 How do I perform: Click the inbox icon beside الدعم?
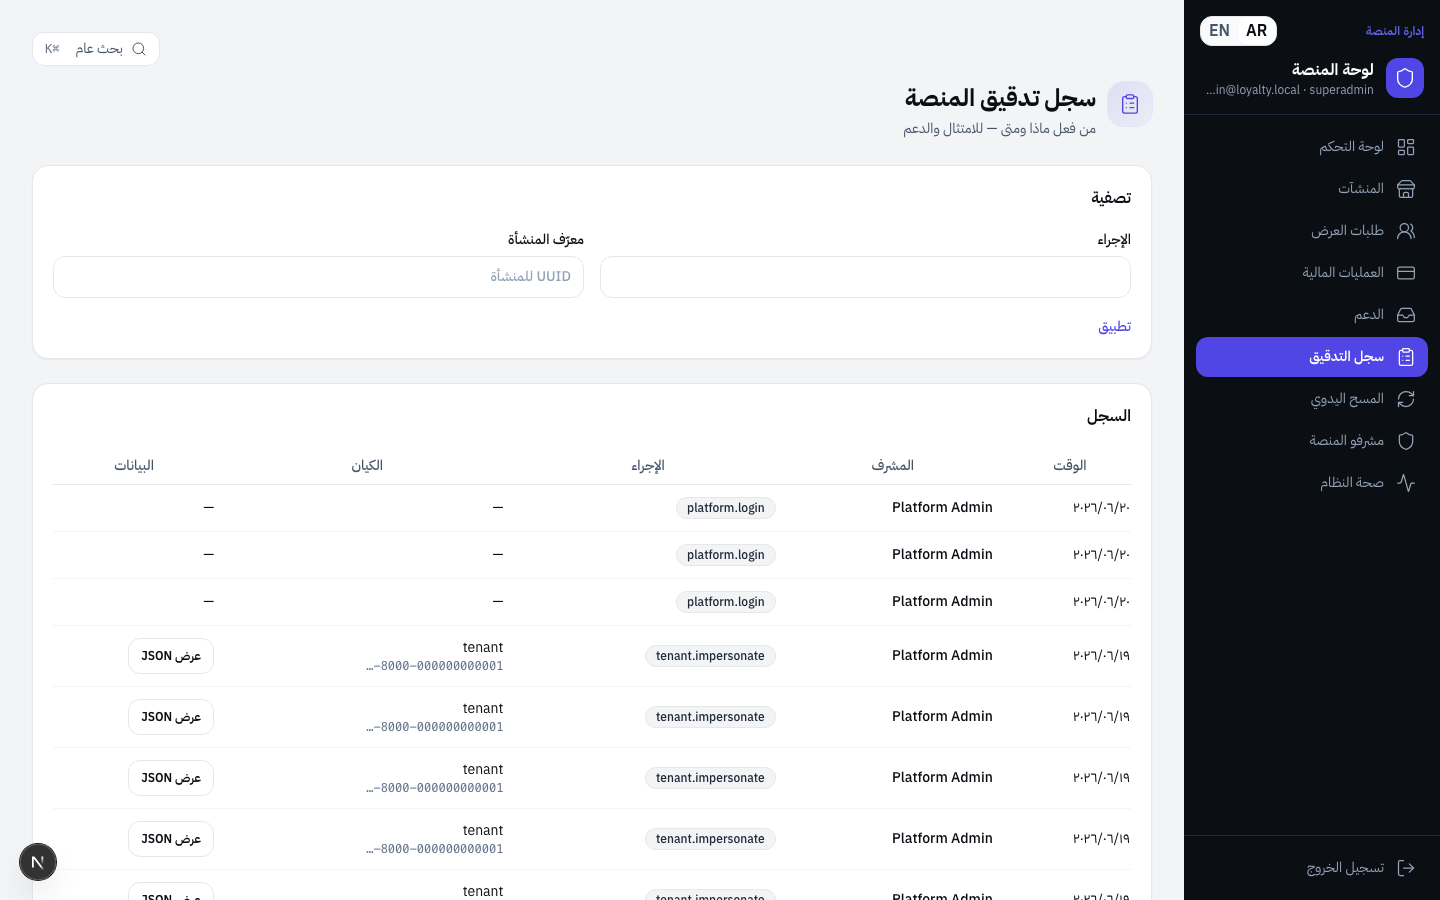[x=1406, y=315]
